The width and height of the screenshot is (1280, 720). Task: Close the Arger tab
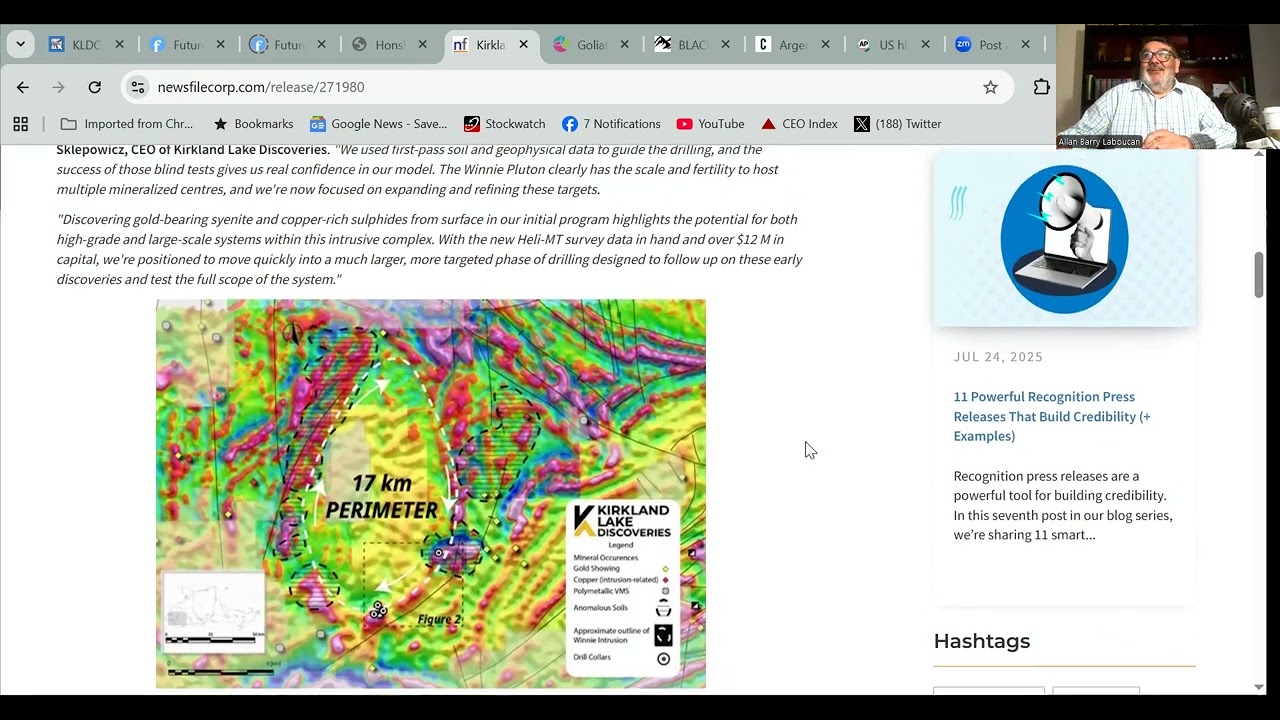[x=826, y=45]
